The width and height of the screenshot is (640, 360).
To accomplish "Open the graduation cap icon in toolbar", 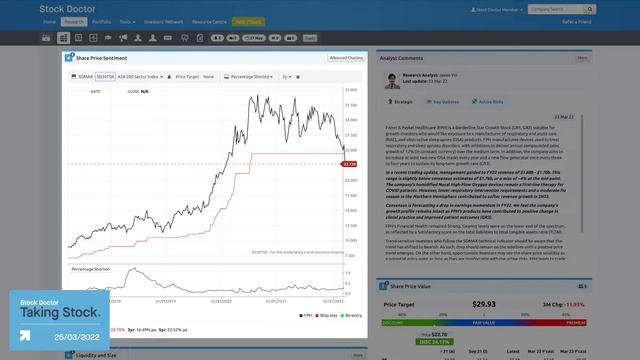I will (x=108, y=38).
